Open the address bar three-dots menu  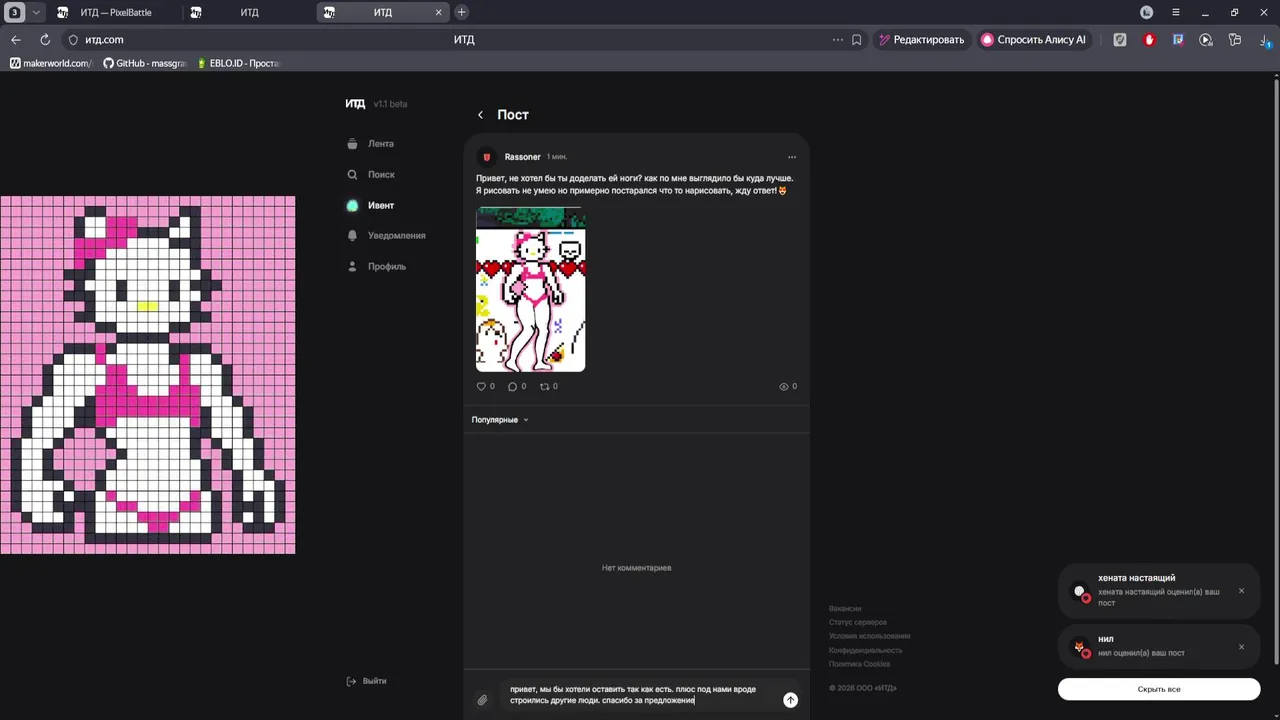[x=837, y=40]
